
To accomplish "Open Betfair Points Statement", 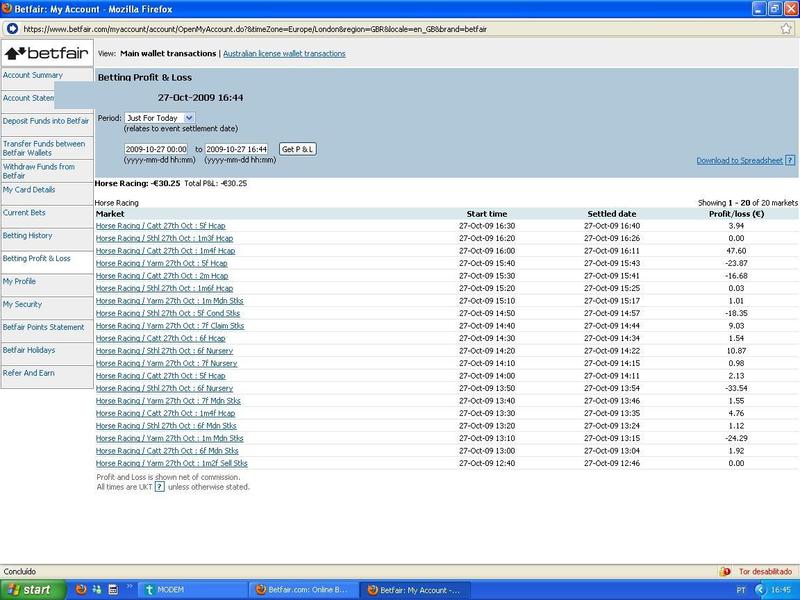I will (x=43, y=327).
